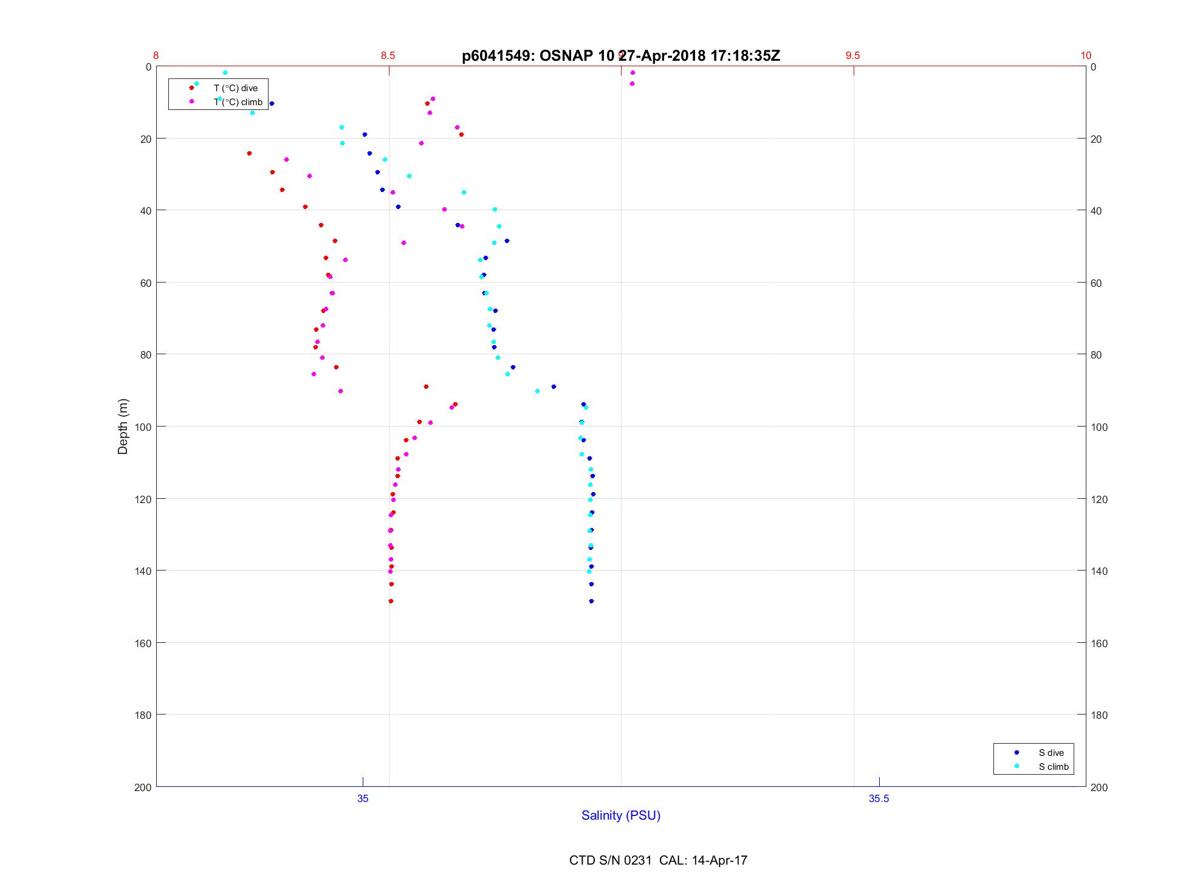Screen dimensions: 1200x885
Task: Click the '120' tick on the right depth axis
Action: pyautogui.click(x=1100, y=499)
